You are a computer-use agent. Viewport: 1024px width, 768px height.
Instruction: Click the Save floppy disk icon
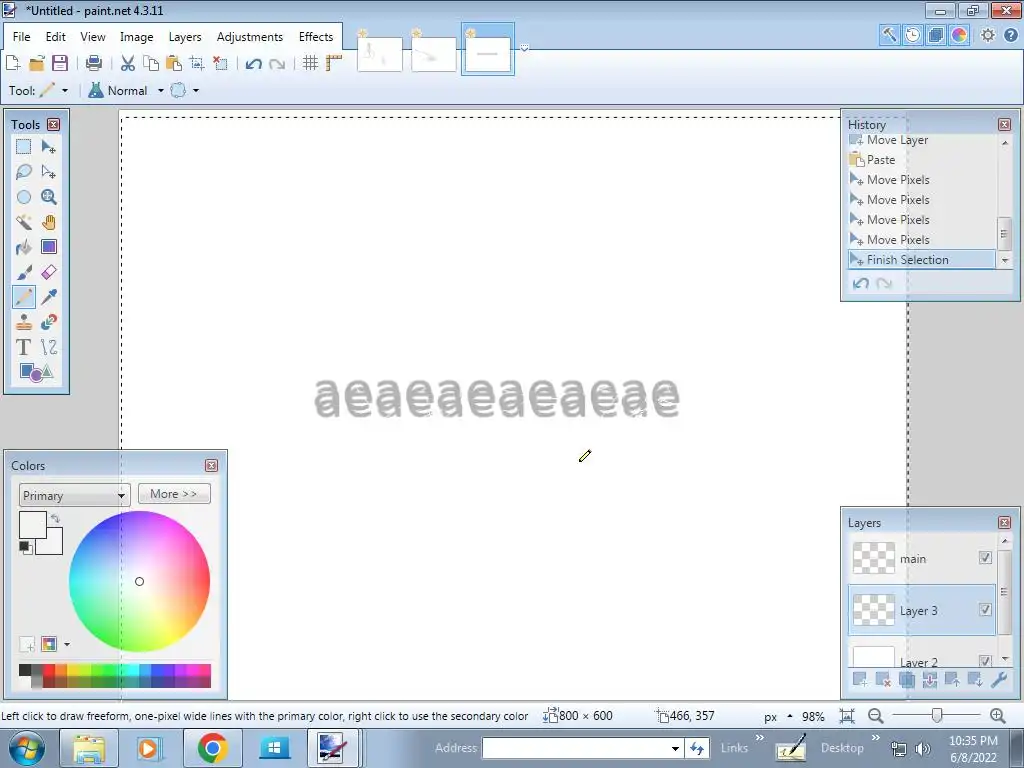59,63
